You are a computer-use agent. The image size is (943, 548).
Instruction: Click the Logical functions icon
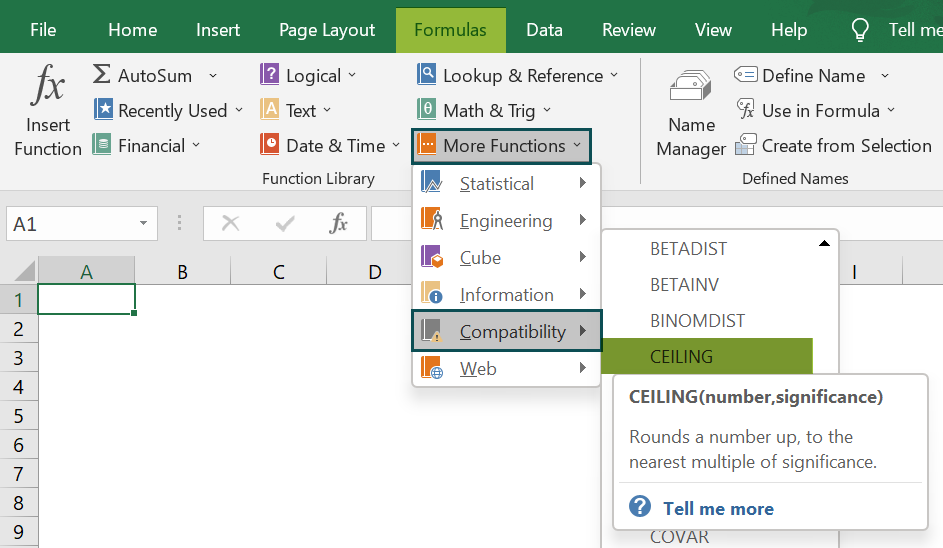(x=269, y=75)
